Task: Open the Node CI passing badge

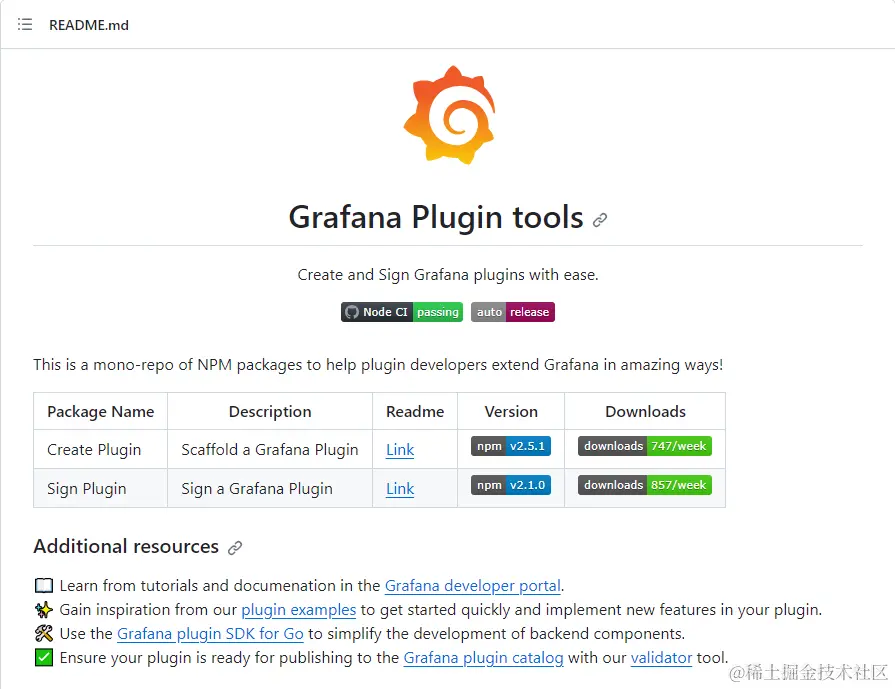Action: coord(402,312)
